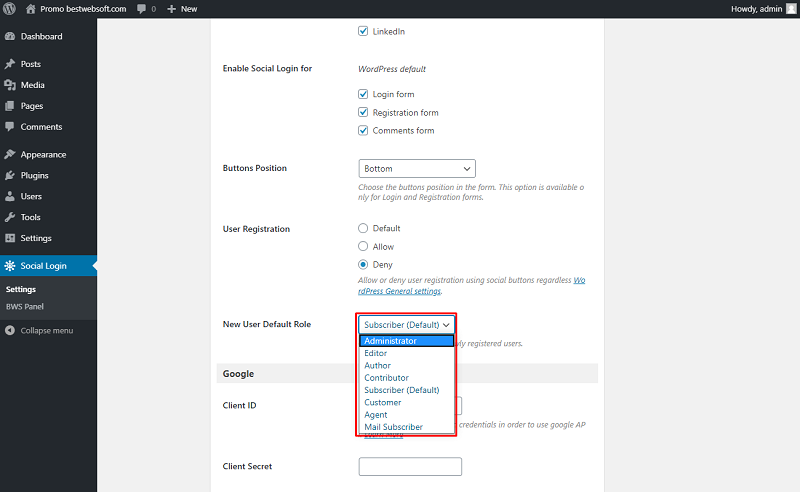Click New in the admin bar

[x=189, y=9]
